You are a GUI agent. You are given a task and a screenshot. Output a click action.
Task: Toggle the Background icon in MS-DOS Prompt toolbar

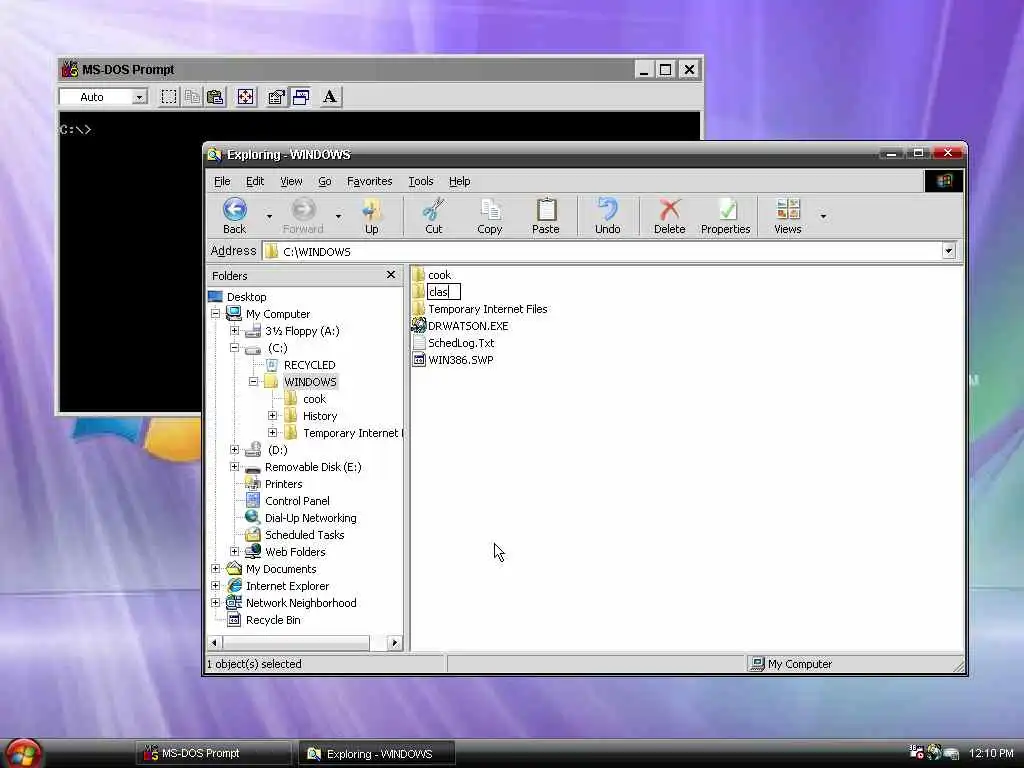(300, 97)
